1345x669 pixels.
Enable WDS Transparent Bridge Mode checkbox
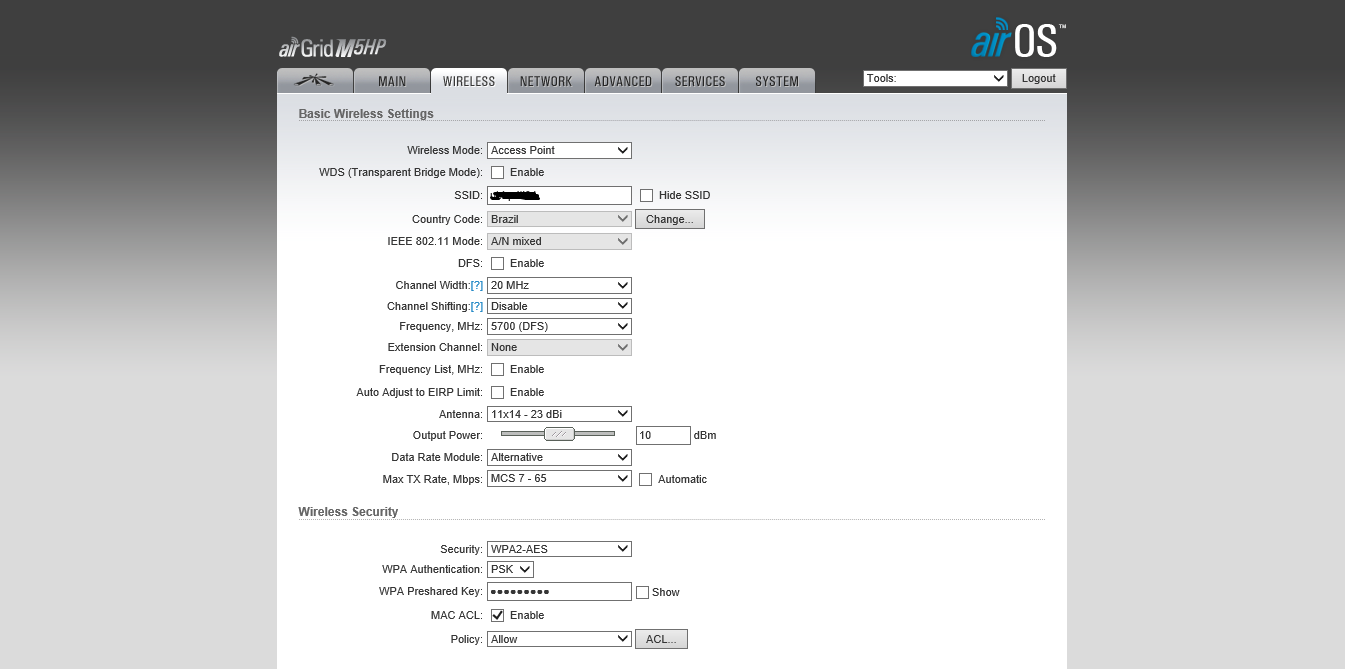coord(497,173)
